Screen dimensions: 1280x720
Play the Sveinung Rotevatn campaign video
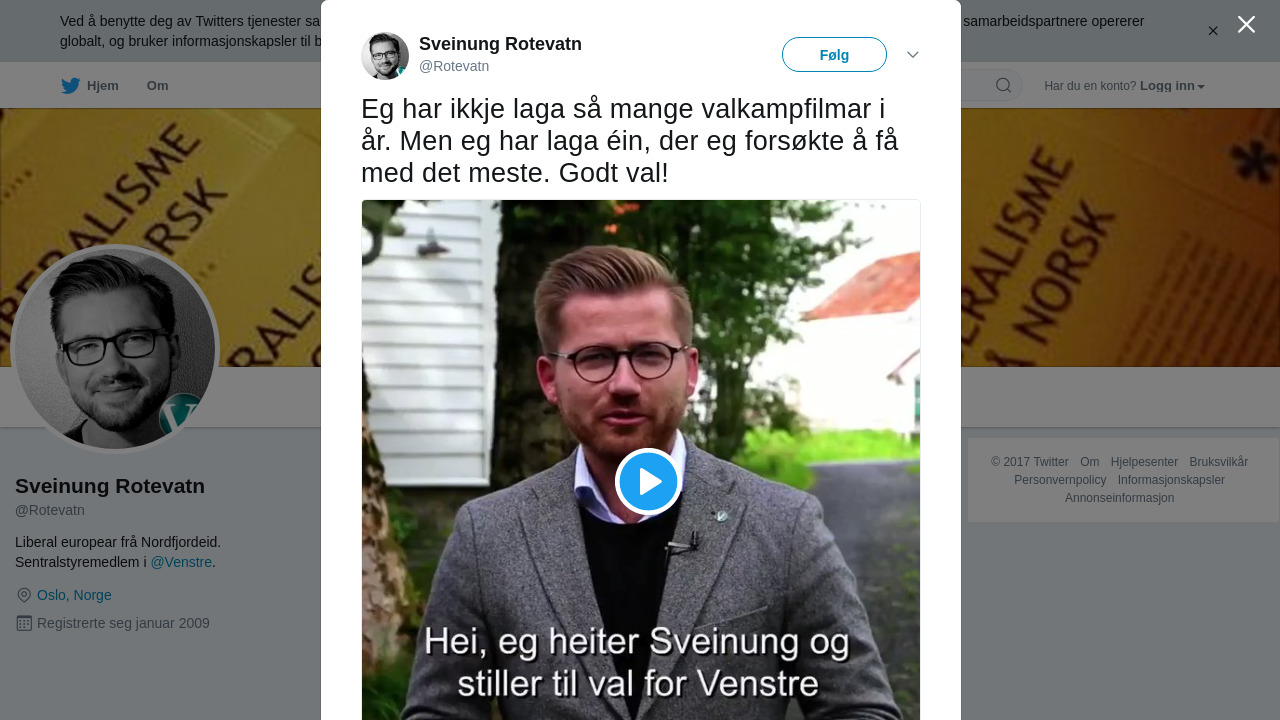[648, 481]
